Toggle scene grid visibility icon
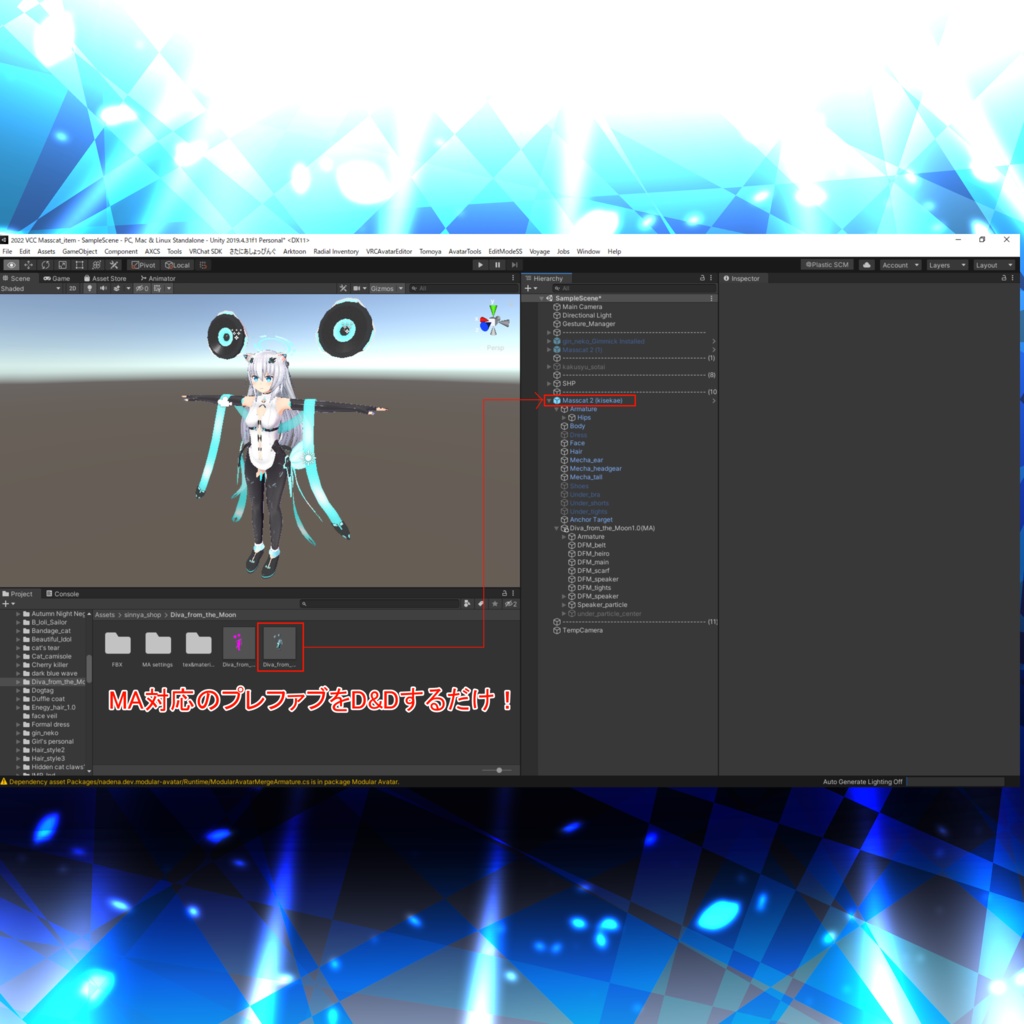The width and height of the screenshot is (1024, 1024). (x=157, y=288)
